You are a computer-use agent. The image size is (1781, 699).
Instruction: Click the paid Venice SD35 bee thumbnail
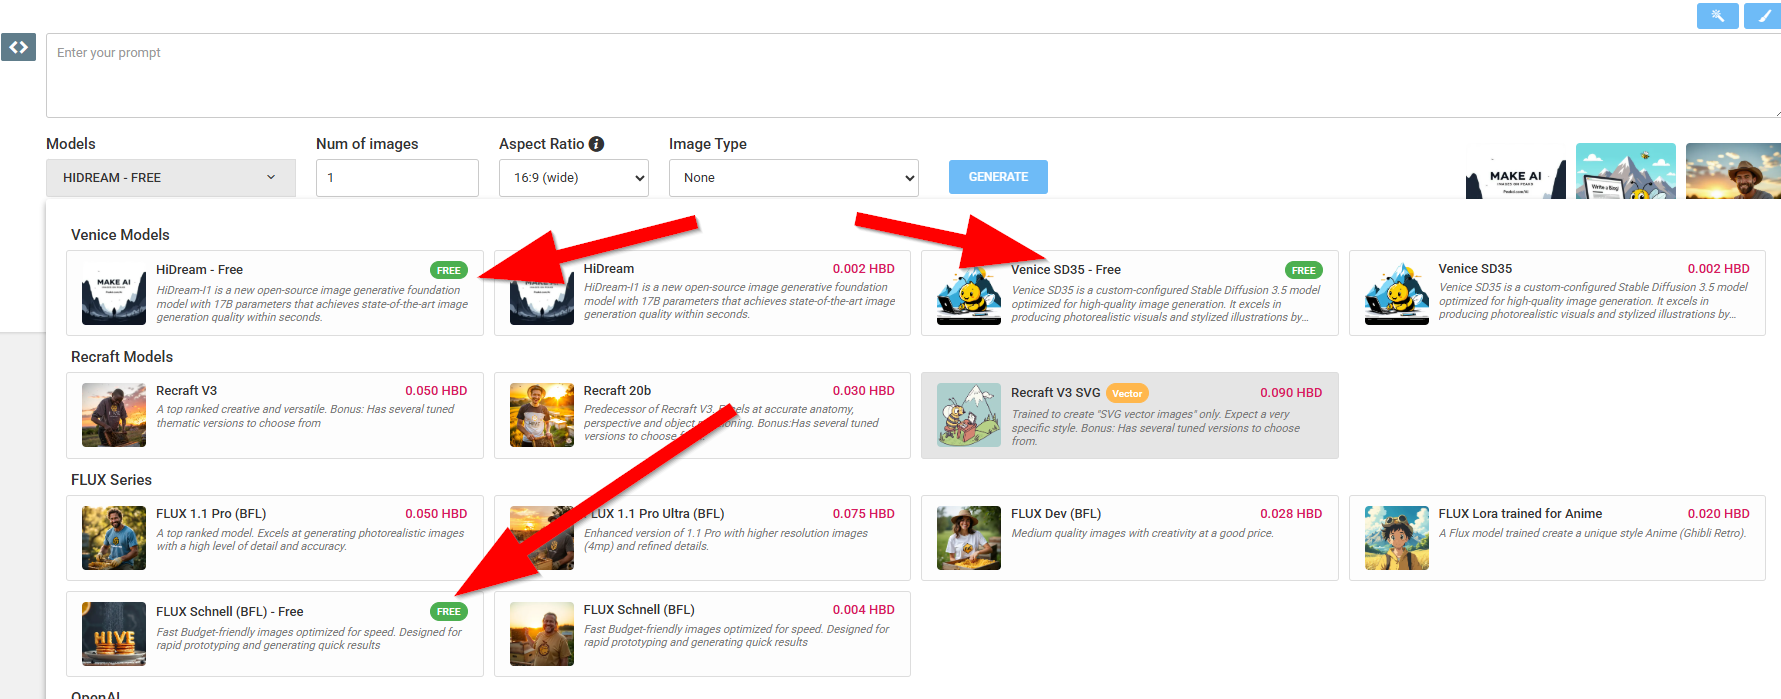click(1397, 293)
